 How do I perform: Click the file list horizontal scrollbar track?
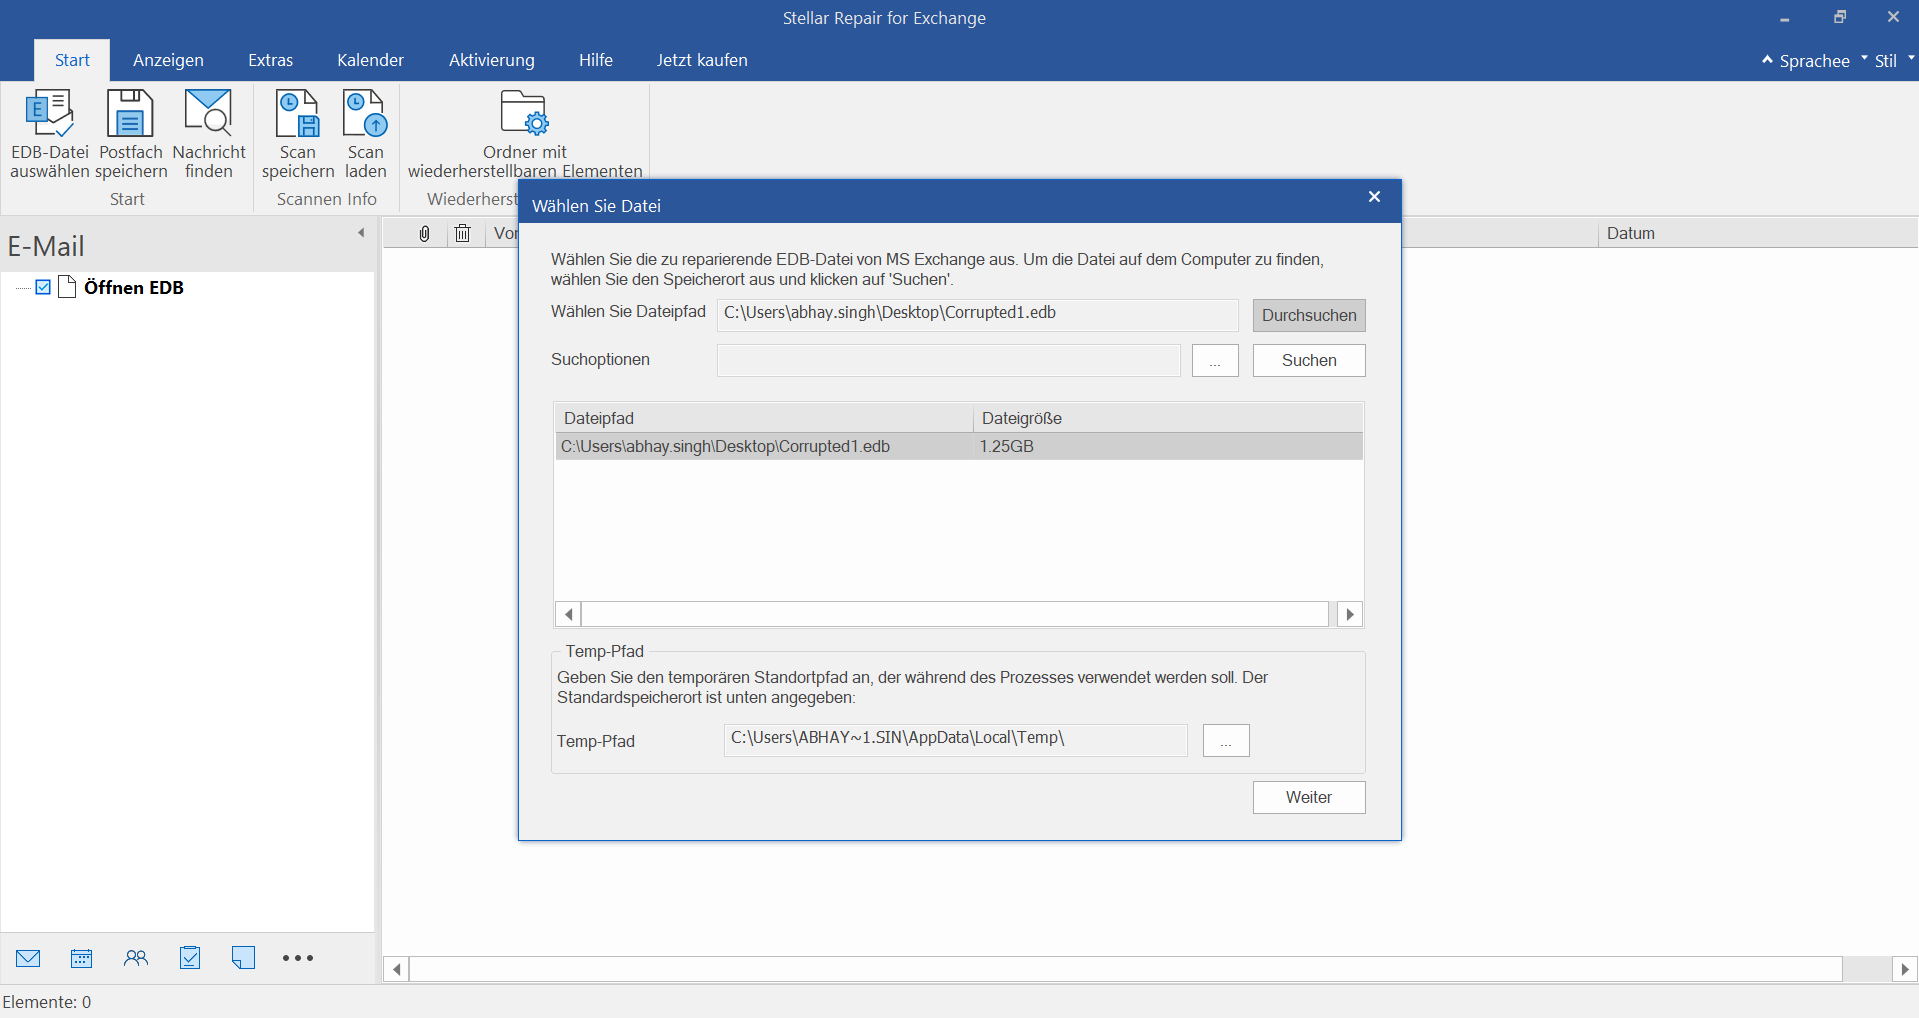(955, 614)
